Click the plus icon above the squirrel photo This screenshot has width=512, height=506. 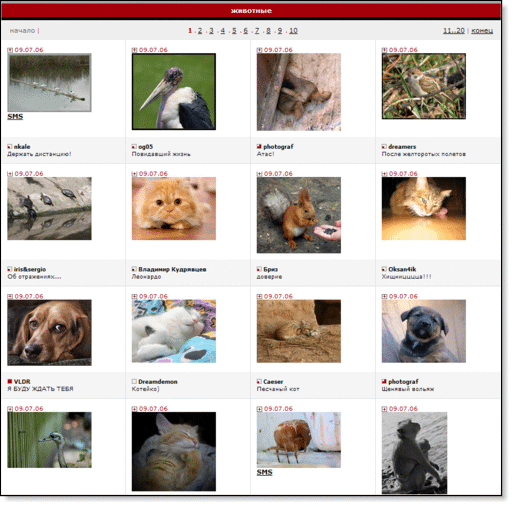(259, 174)
